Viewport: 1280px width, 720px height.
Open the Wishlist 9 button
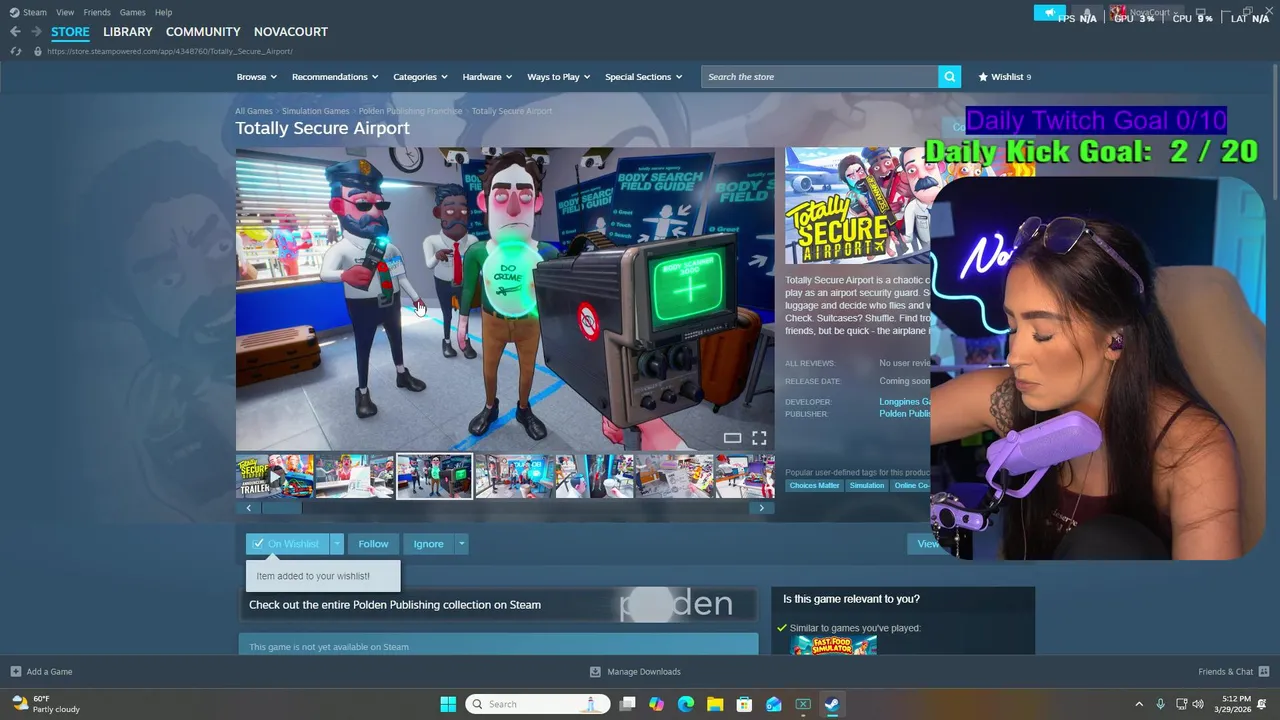(x=1004, y=77)
